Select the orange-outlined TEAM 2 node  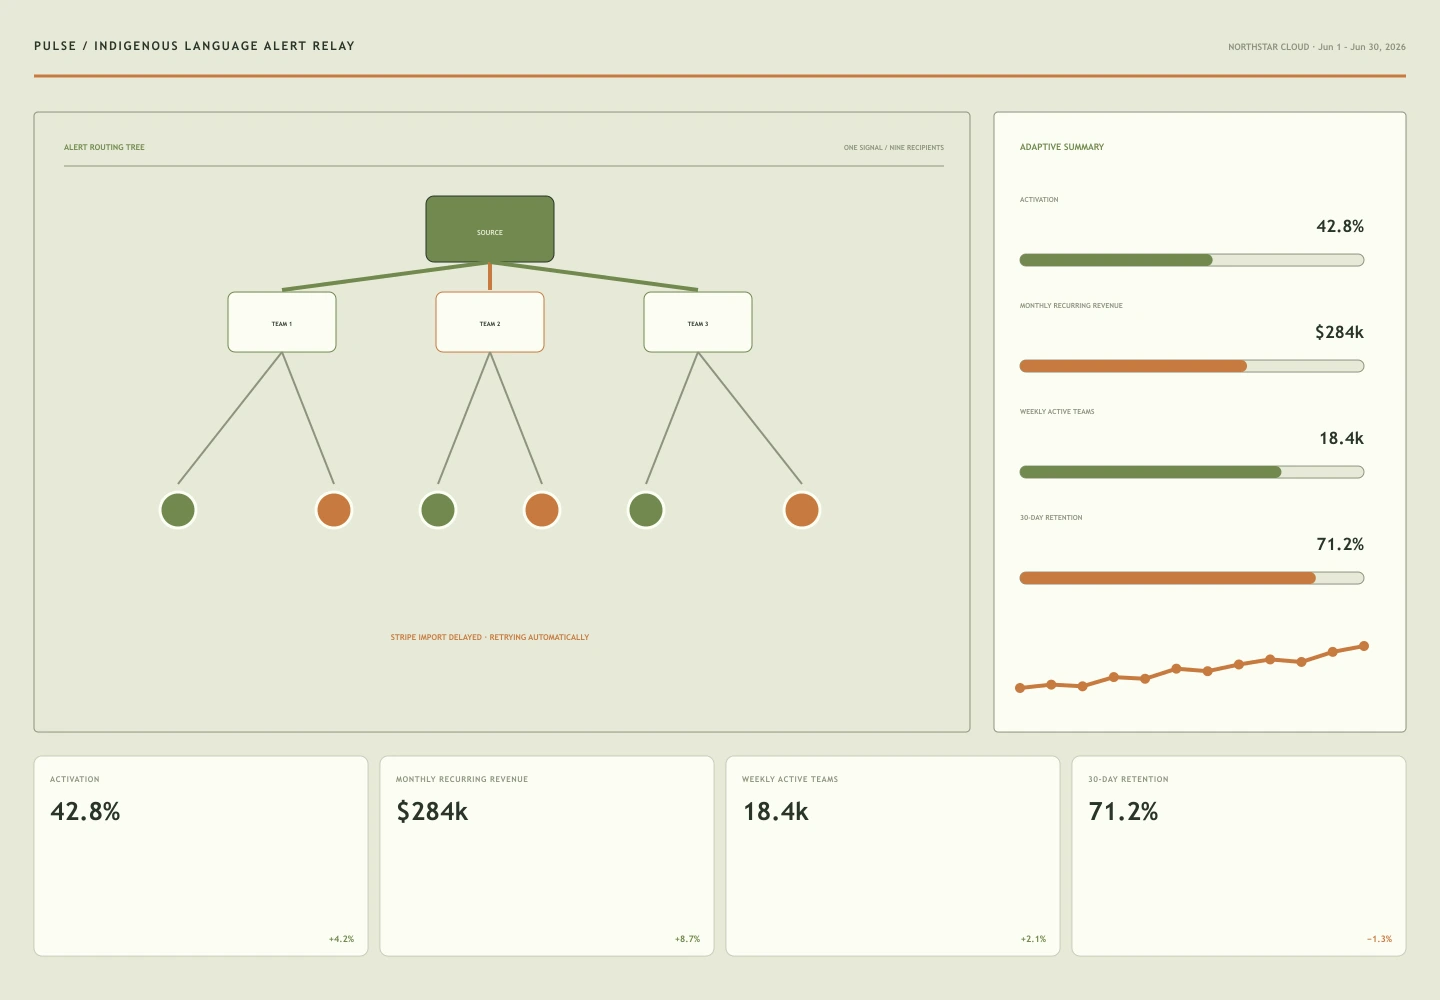[x=490, y=322]
